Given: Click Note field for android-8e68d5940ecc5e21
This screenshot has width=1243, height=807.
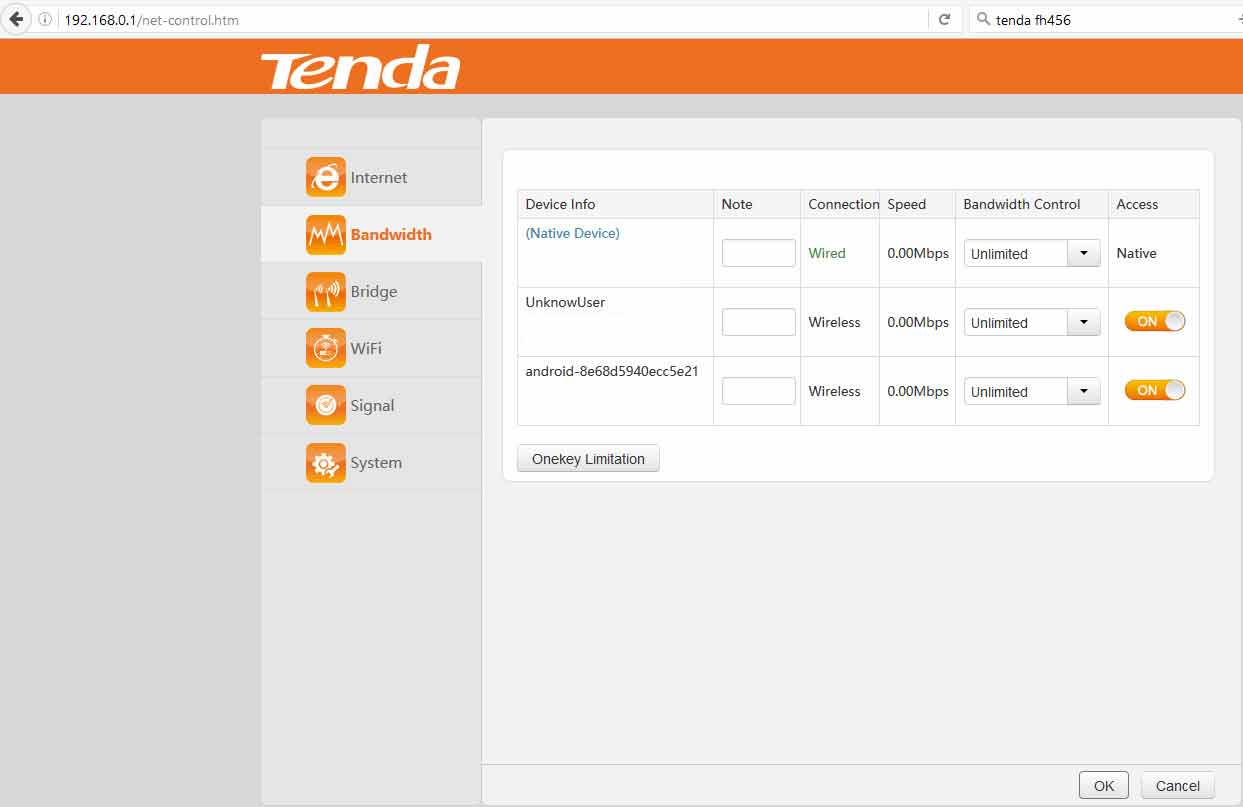Looking at the screenshot, I should [x=759, y=391].
